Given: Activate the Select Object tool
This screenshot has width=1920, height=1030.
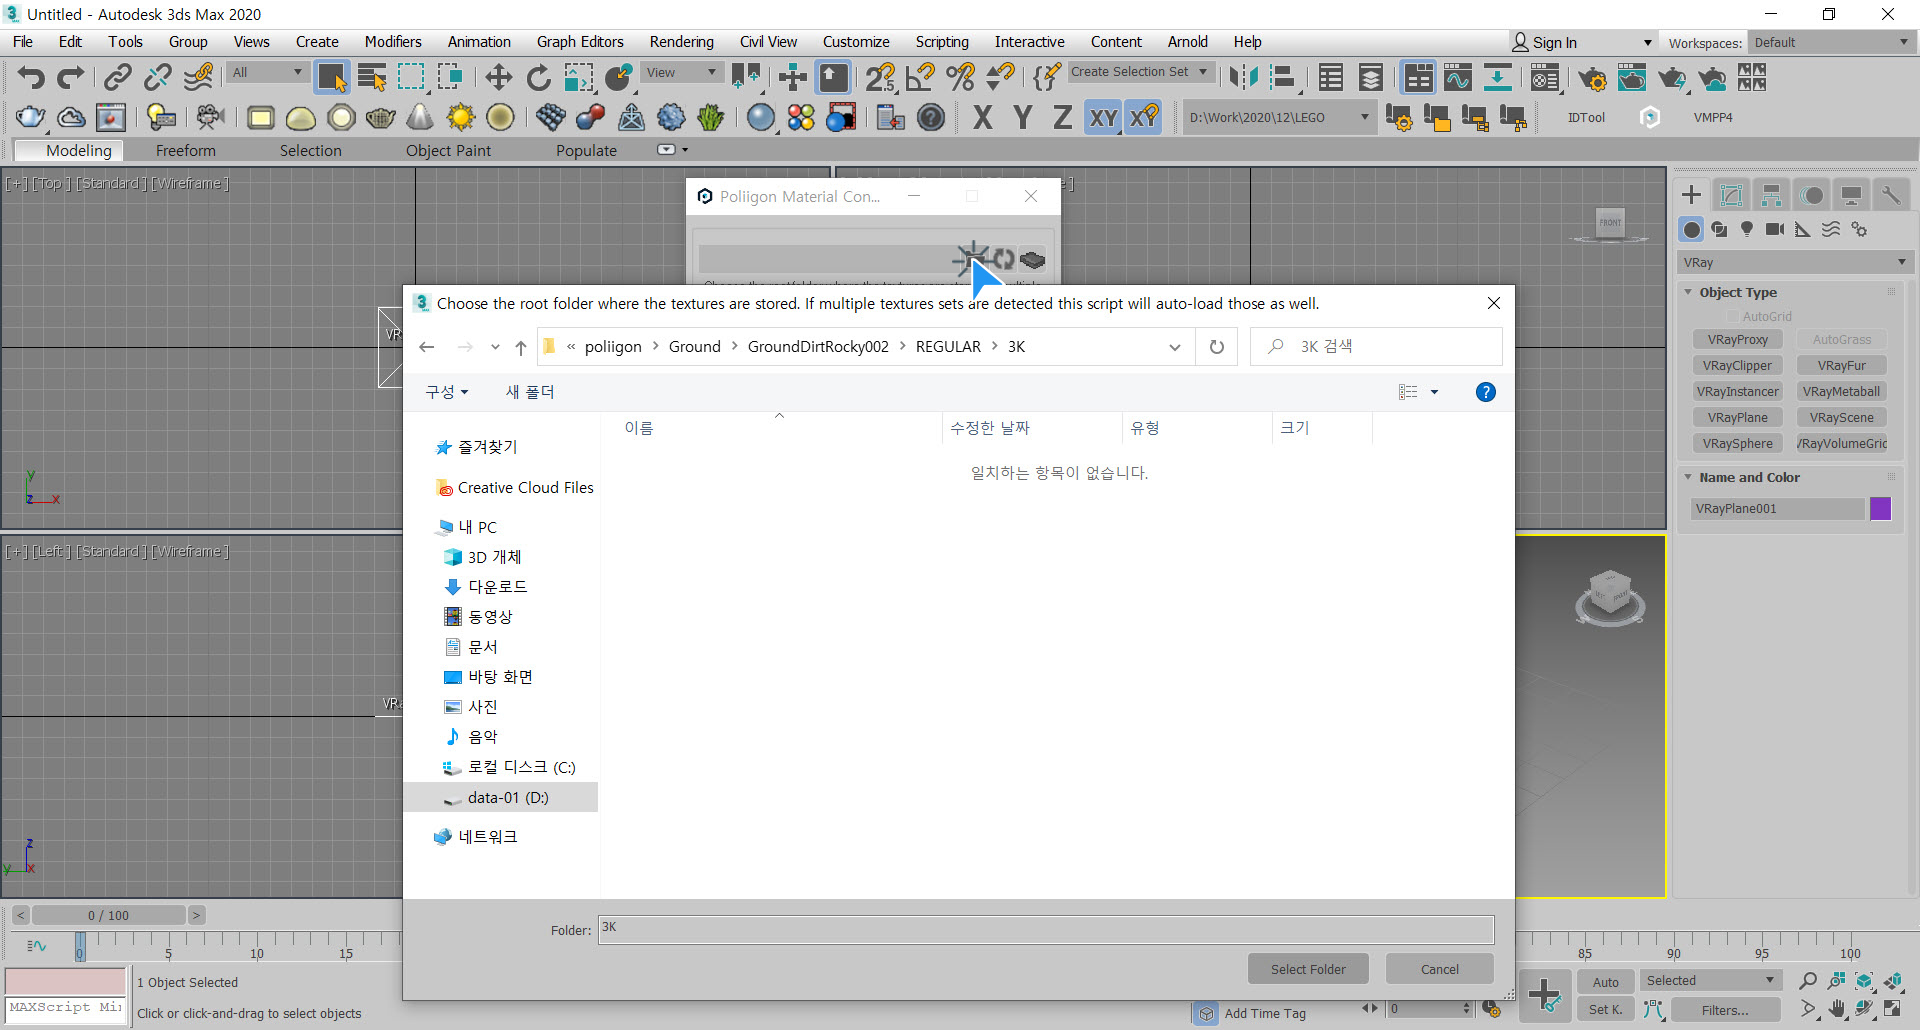Looking at the screenshot, I should click(x=332, y=77).
